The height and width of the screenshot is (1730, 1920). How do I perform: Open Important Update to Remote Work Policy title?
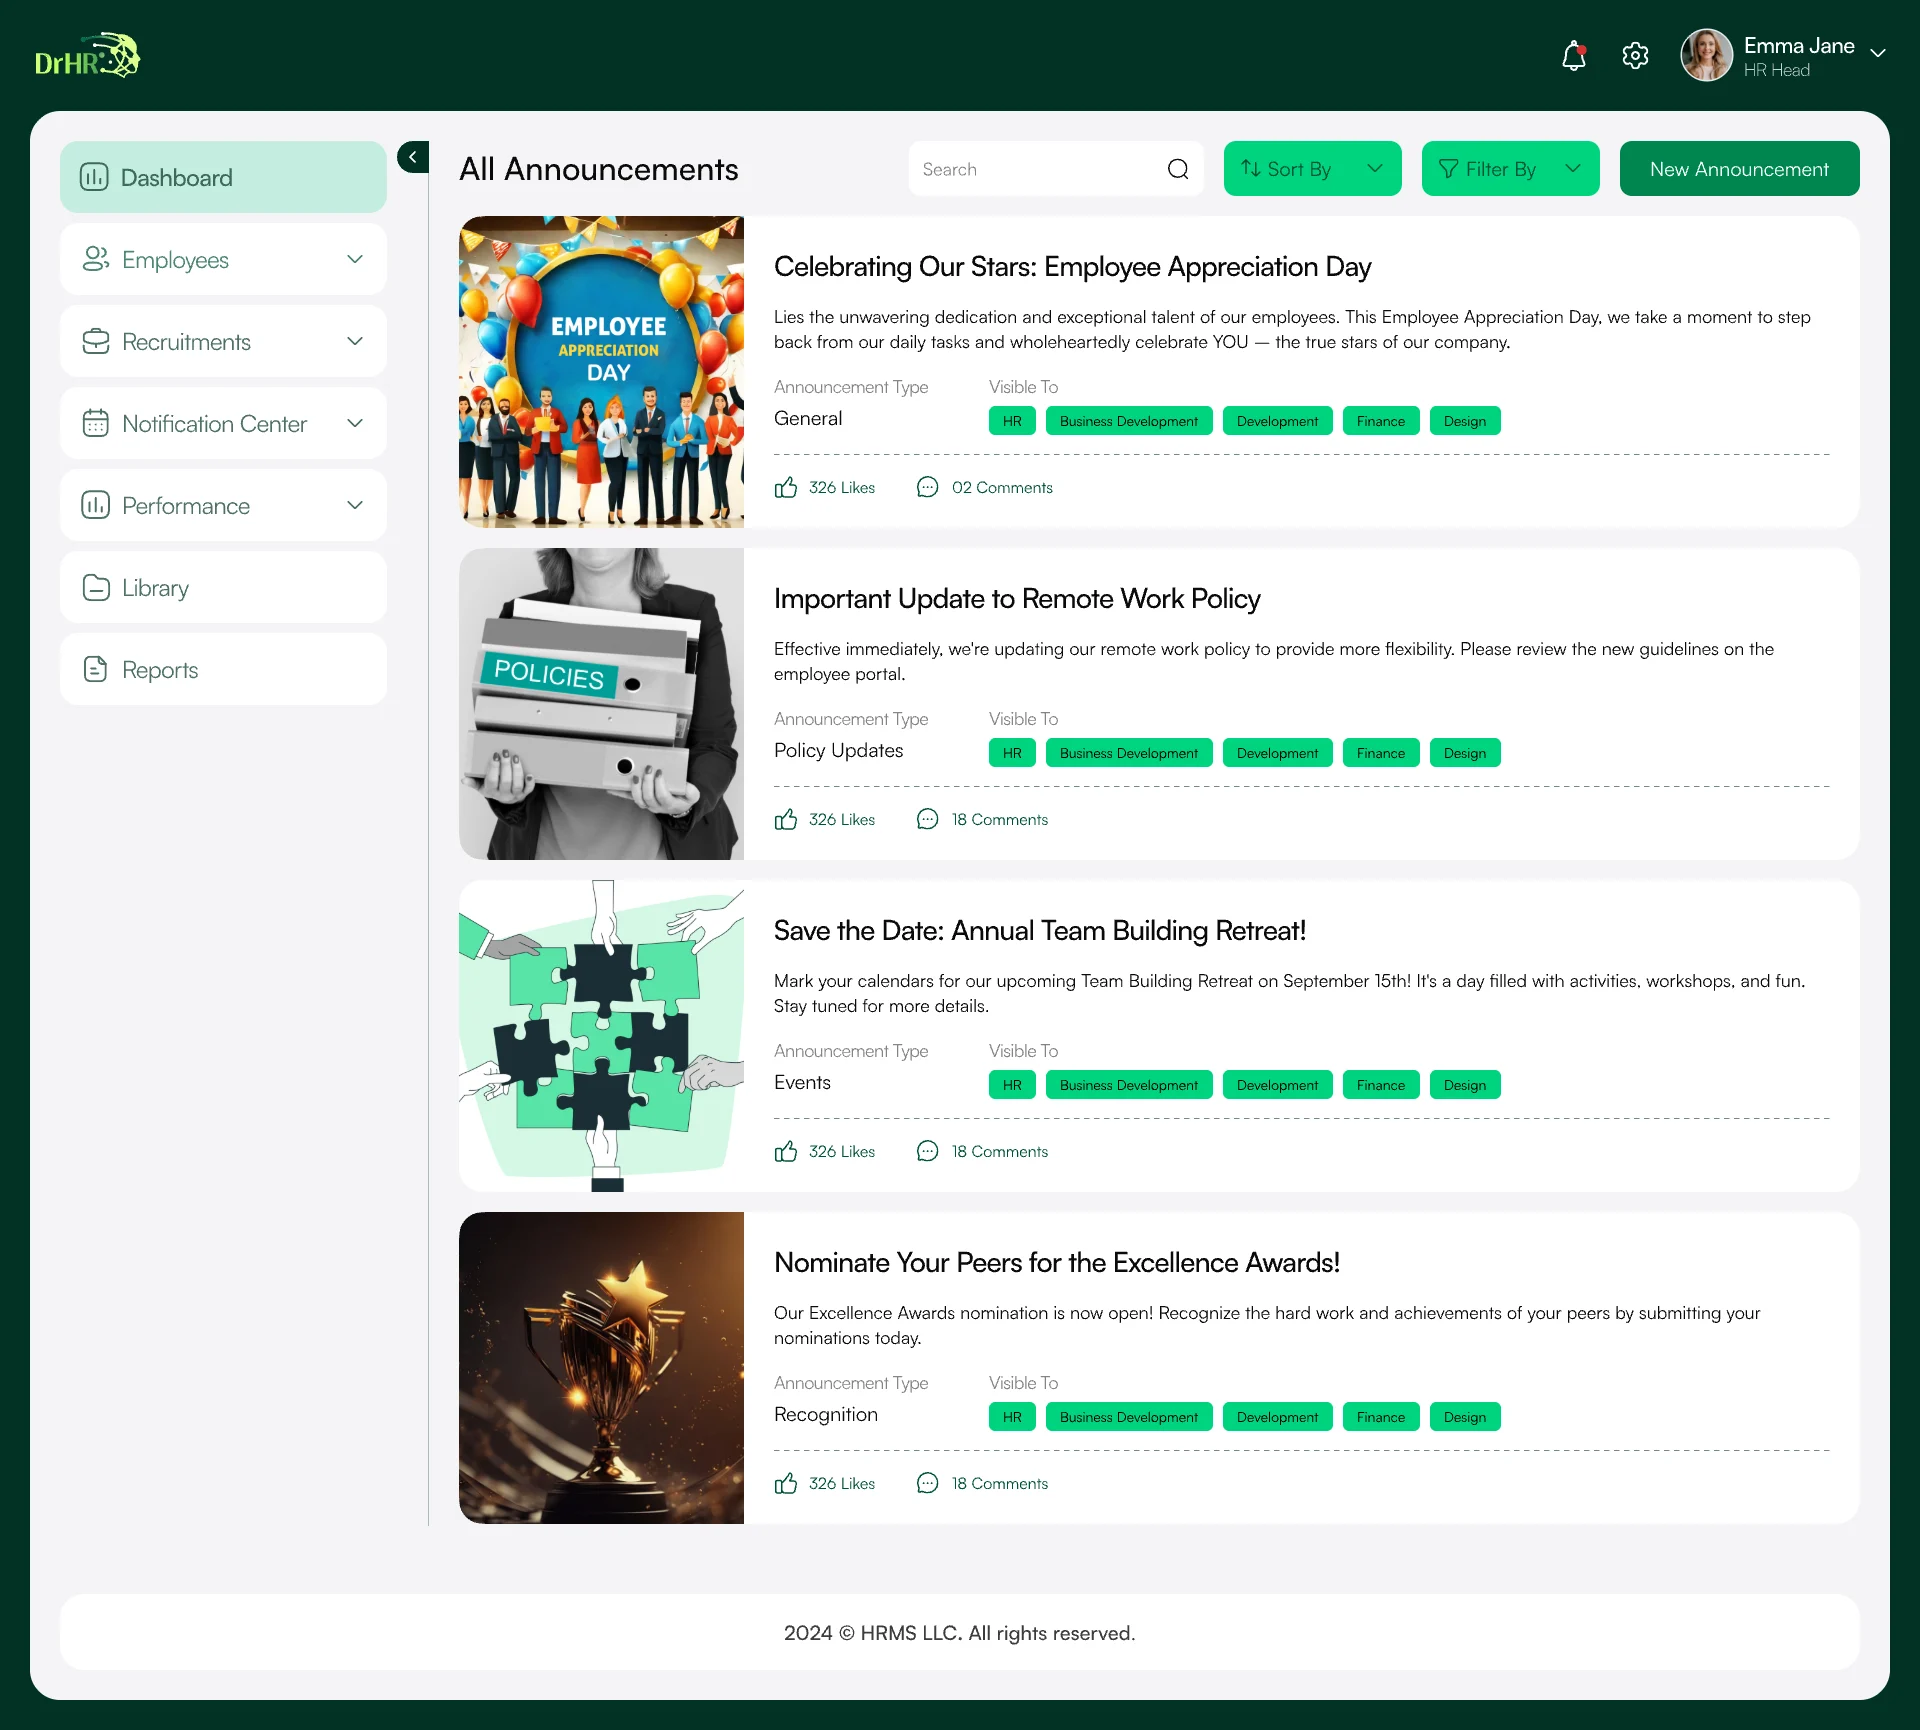point(1017,599)
